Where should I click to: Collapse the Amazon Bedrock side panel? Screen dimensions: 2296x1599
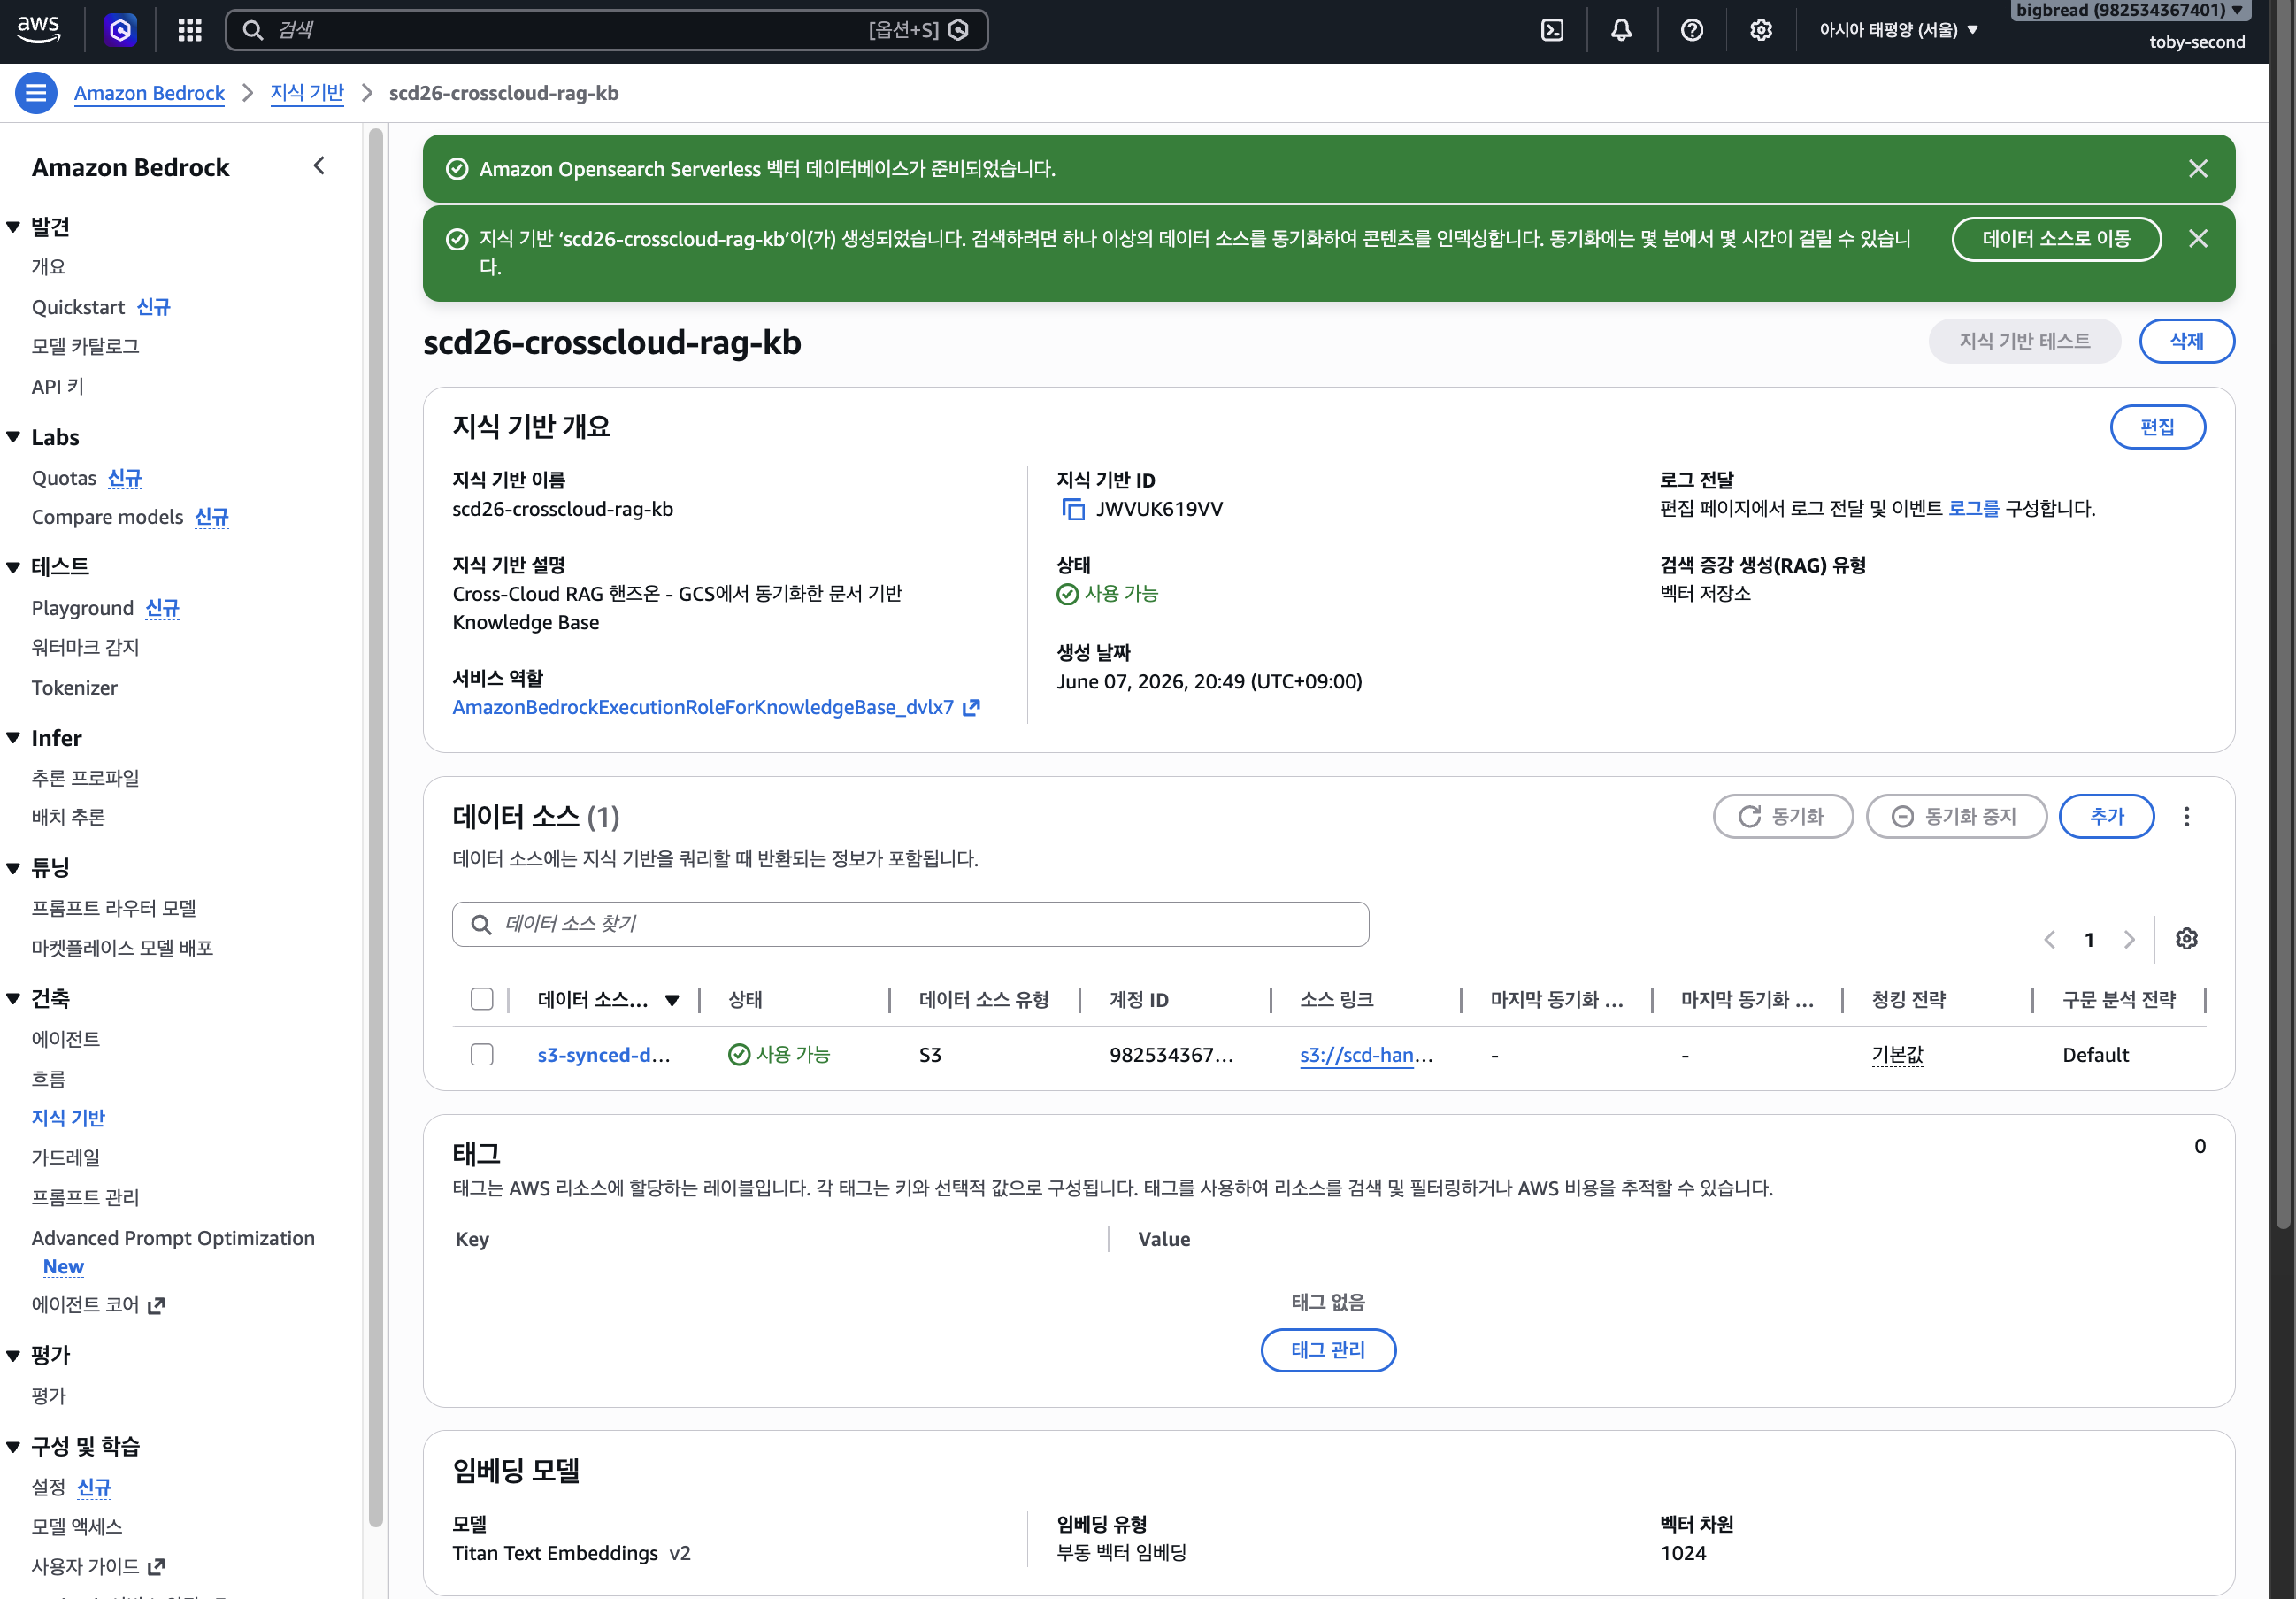tap(319, 166)
